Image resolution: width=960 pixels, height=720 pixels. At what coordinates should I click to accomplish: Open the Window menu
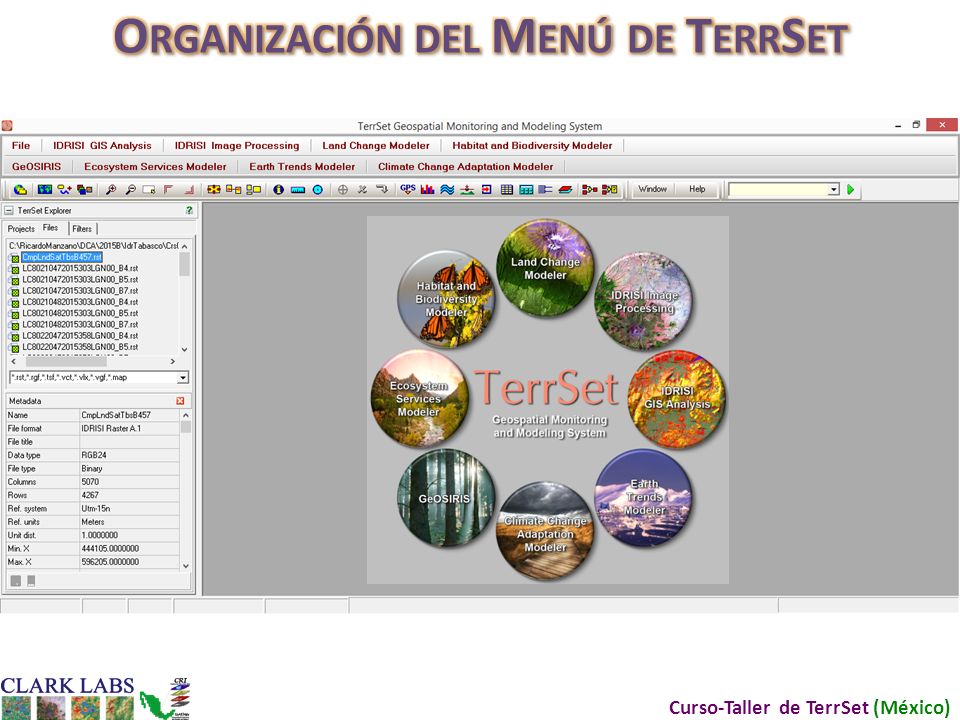pyautogui.click(x=653, y=189)
